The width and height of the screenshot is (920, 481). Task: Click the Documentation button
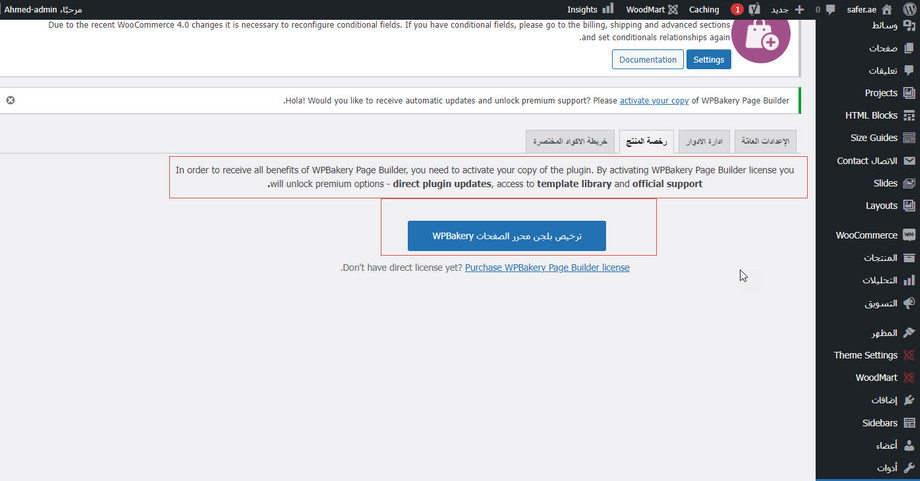click(x=648, y=59)
